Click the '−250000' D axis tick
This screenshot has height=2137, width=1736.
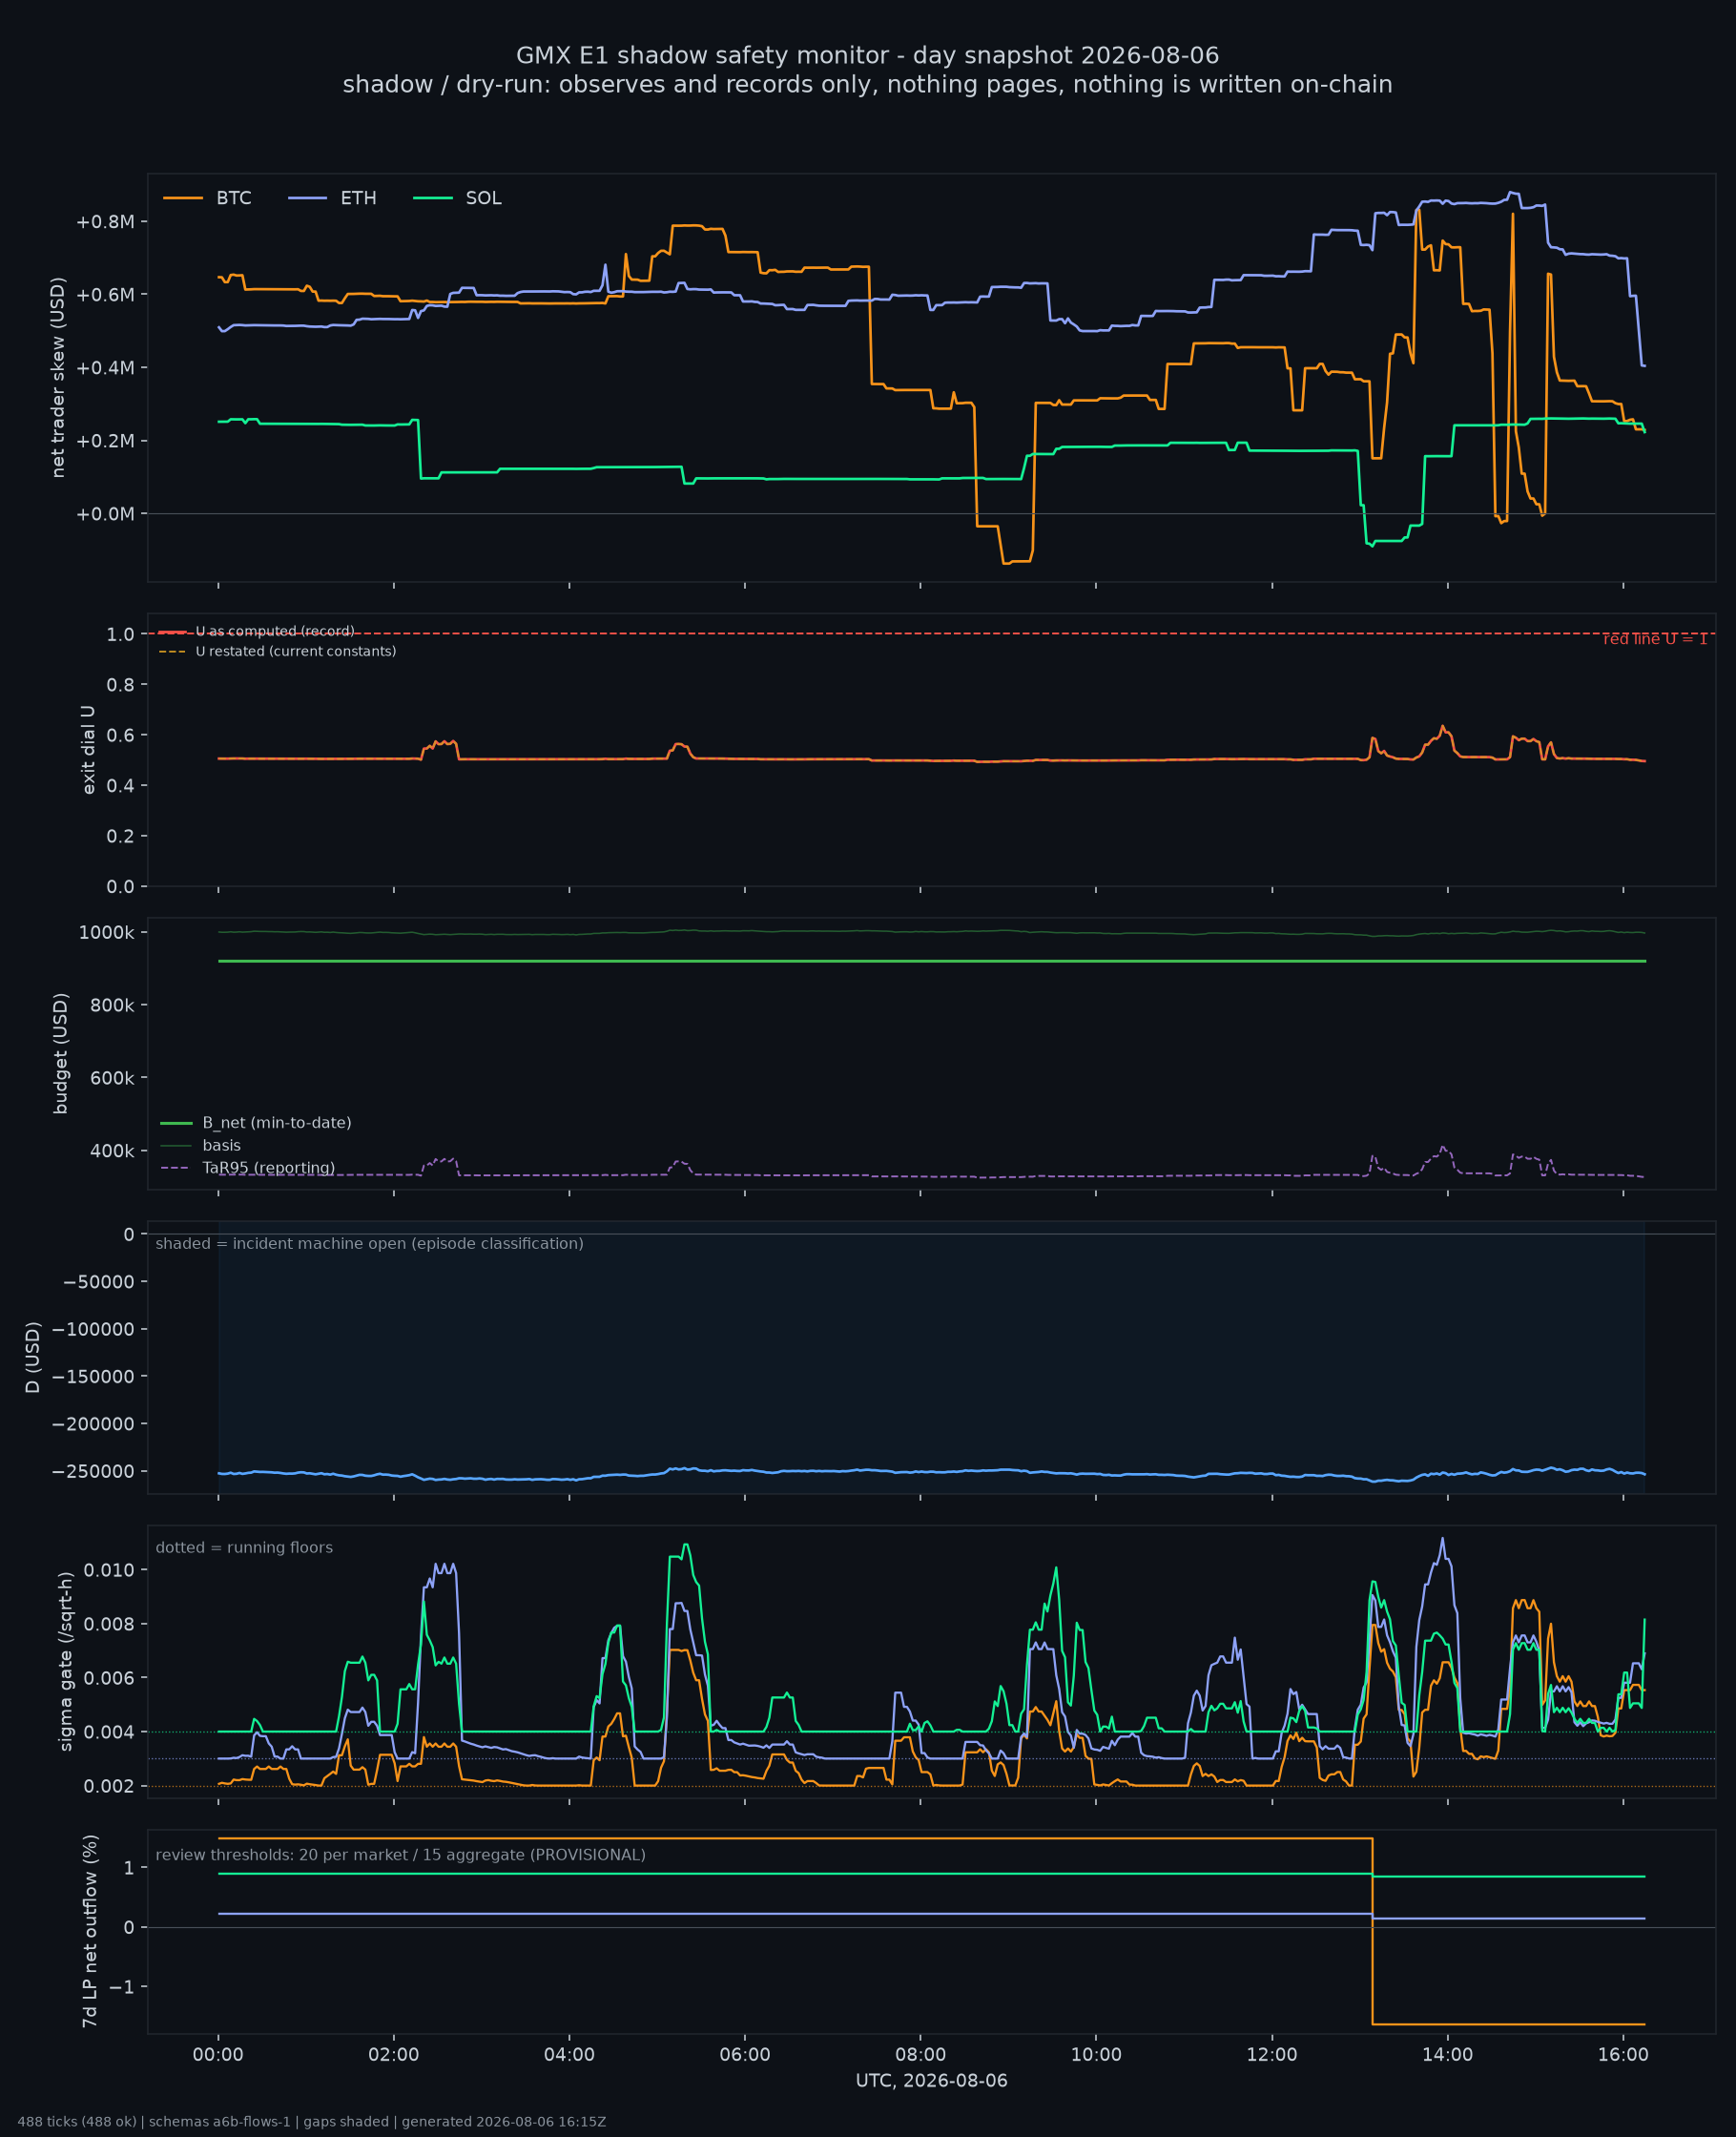(x=93, y=1471)
